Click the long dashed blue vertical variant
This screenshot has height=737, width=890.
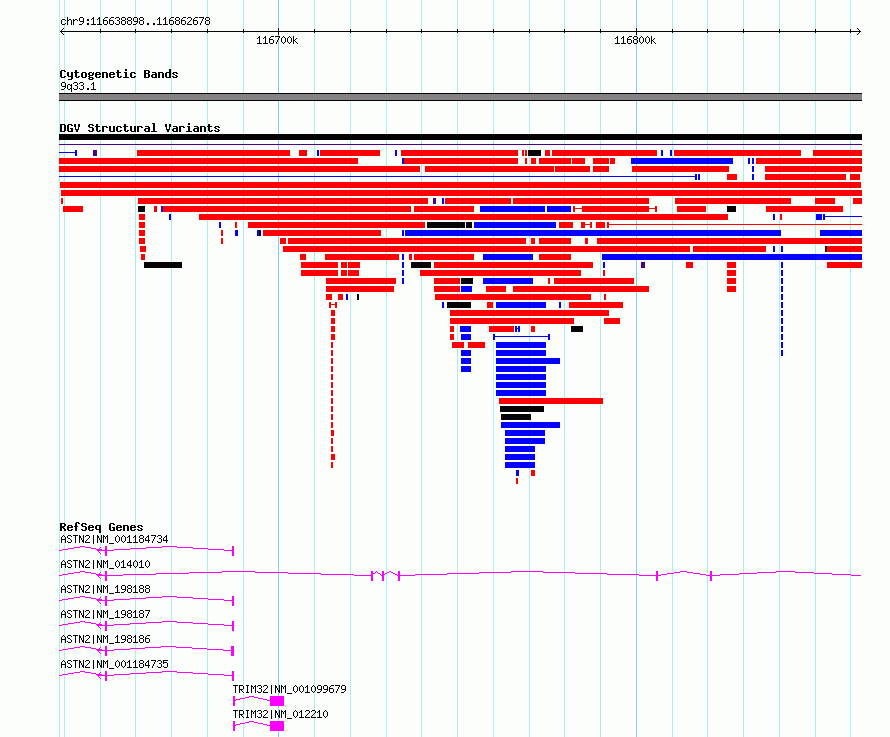[x=782, y=301]
